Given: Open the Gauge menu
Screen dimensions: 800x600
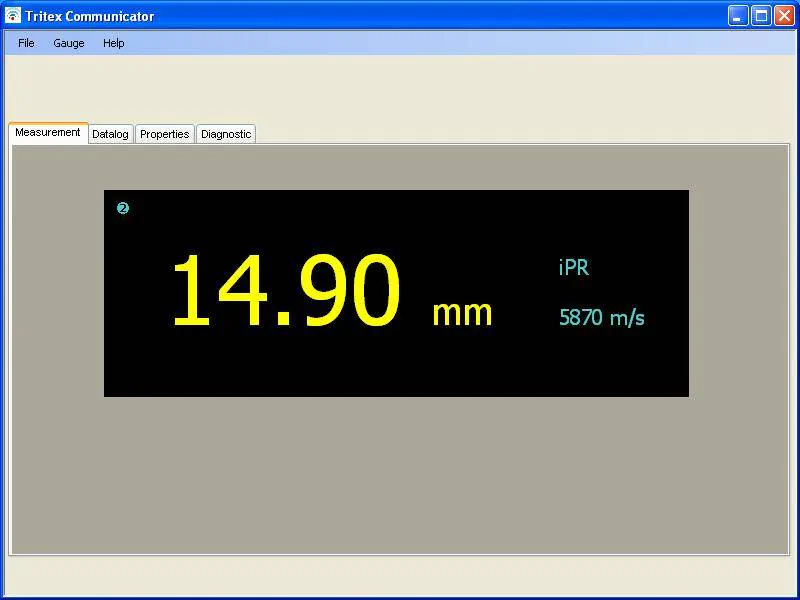Looking at the screenshot, I should 69,43.
